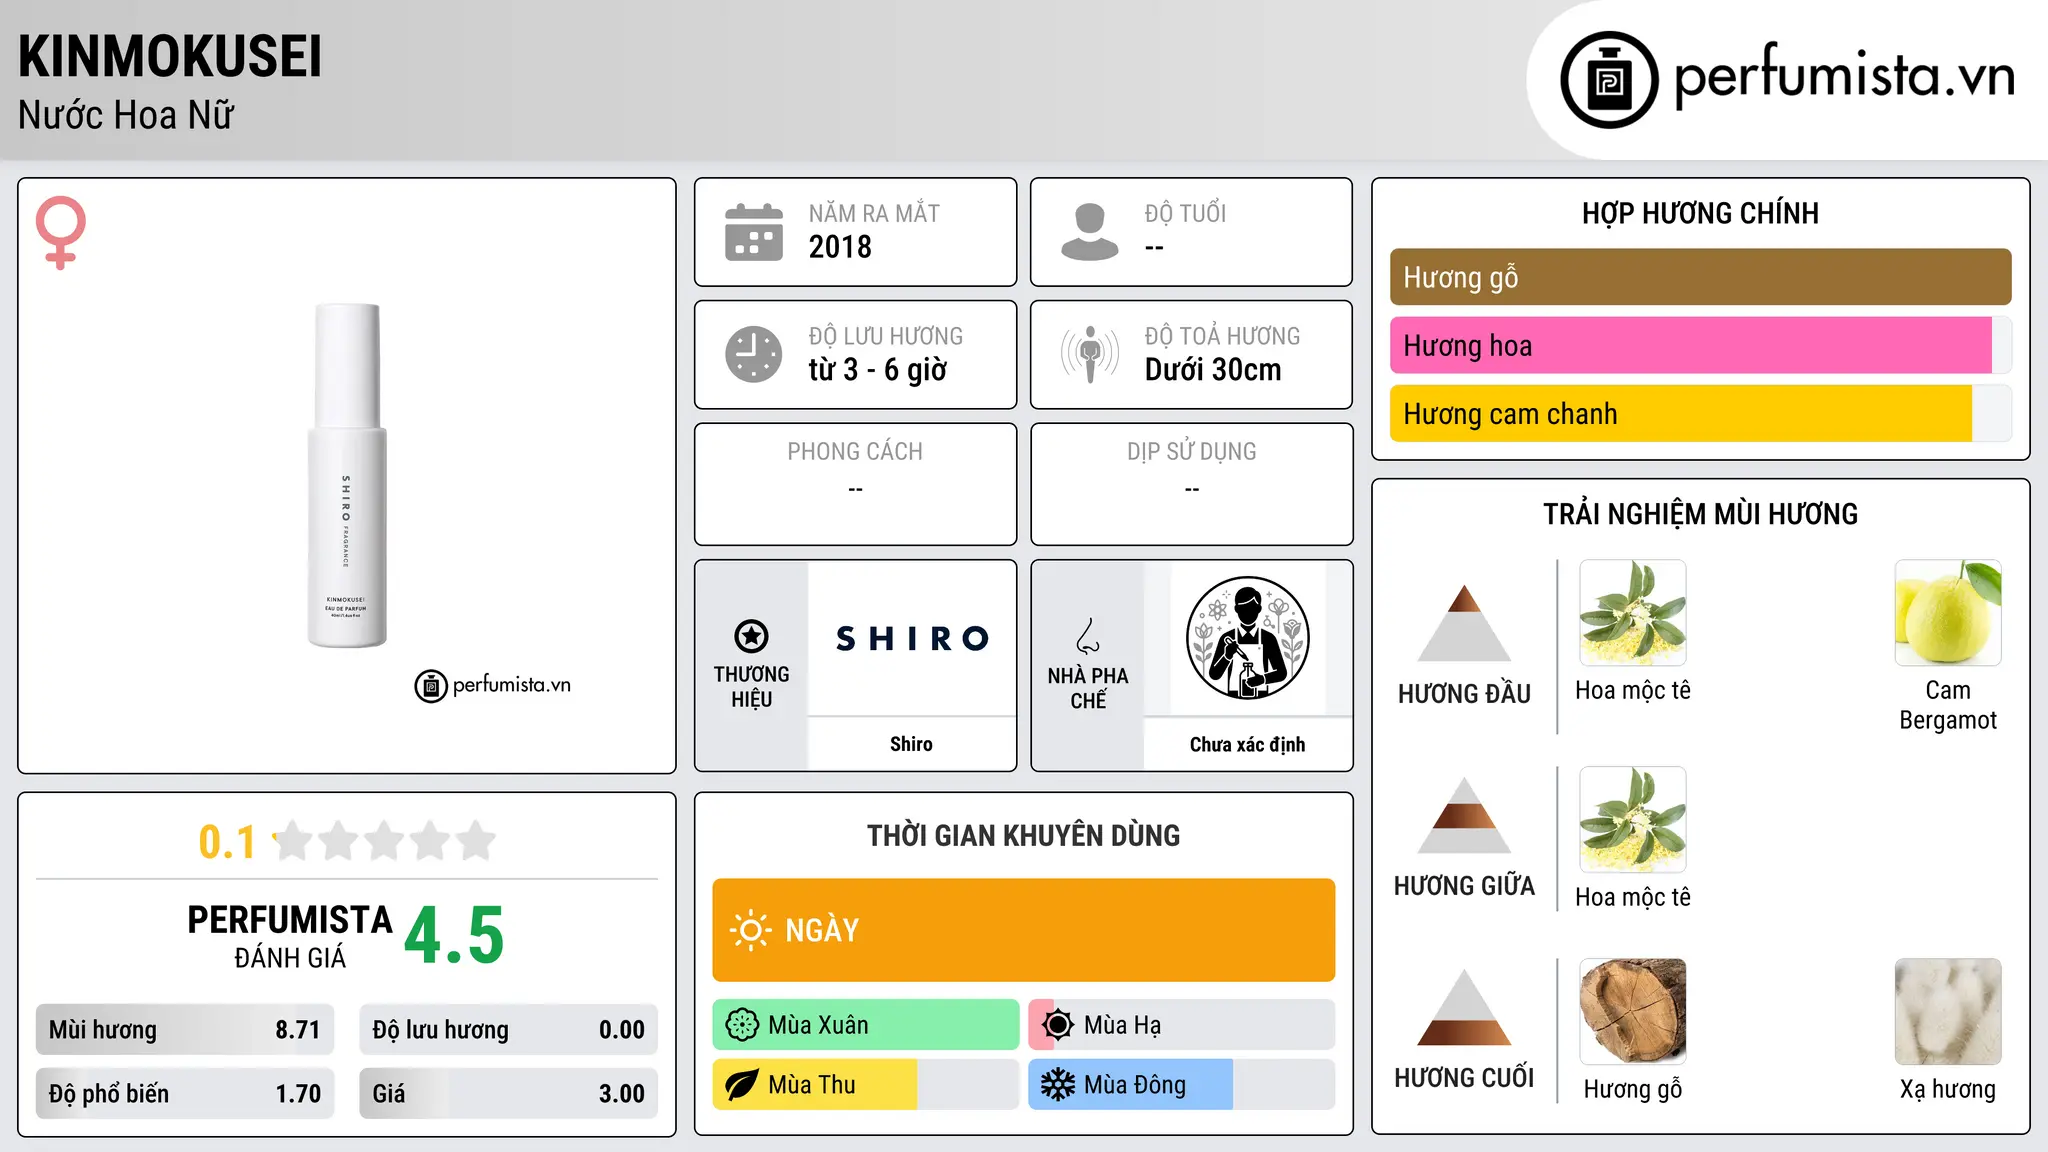Click the Độ lưu hương 0.00 score row
2048x1152 pixels.
coord(508,1030)
